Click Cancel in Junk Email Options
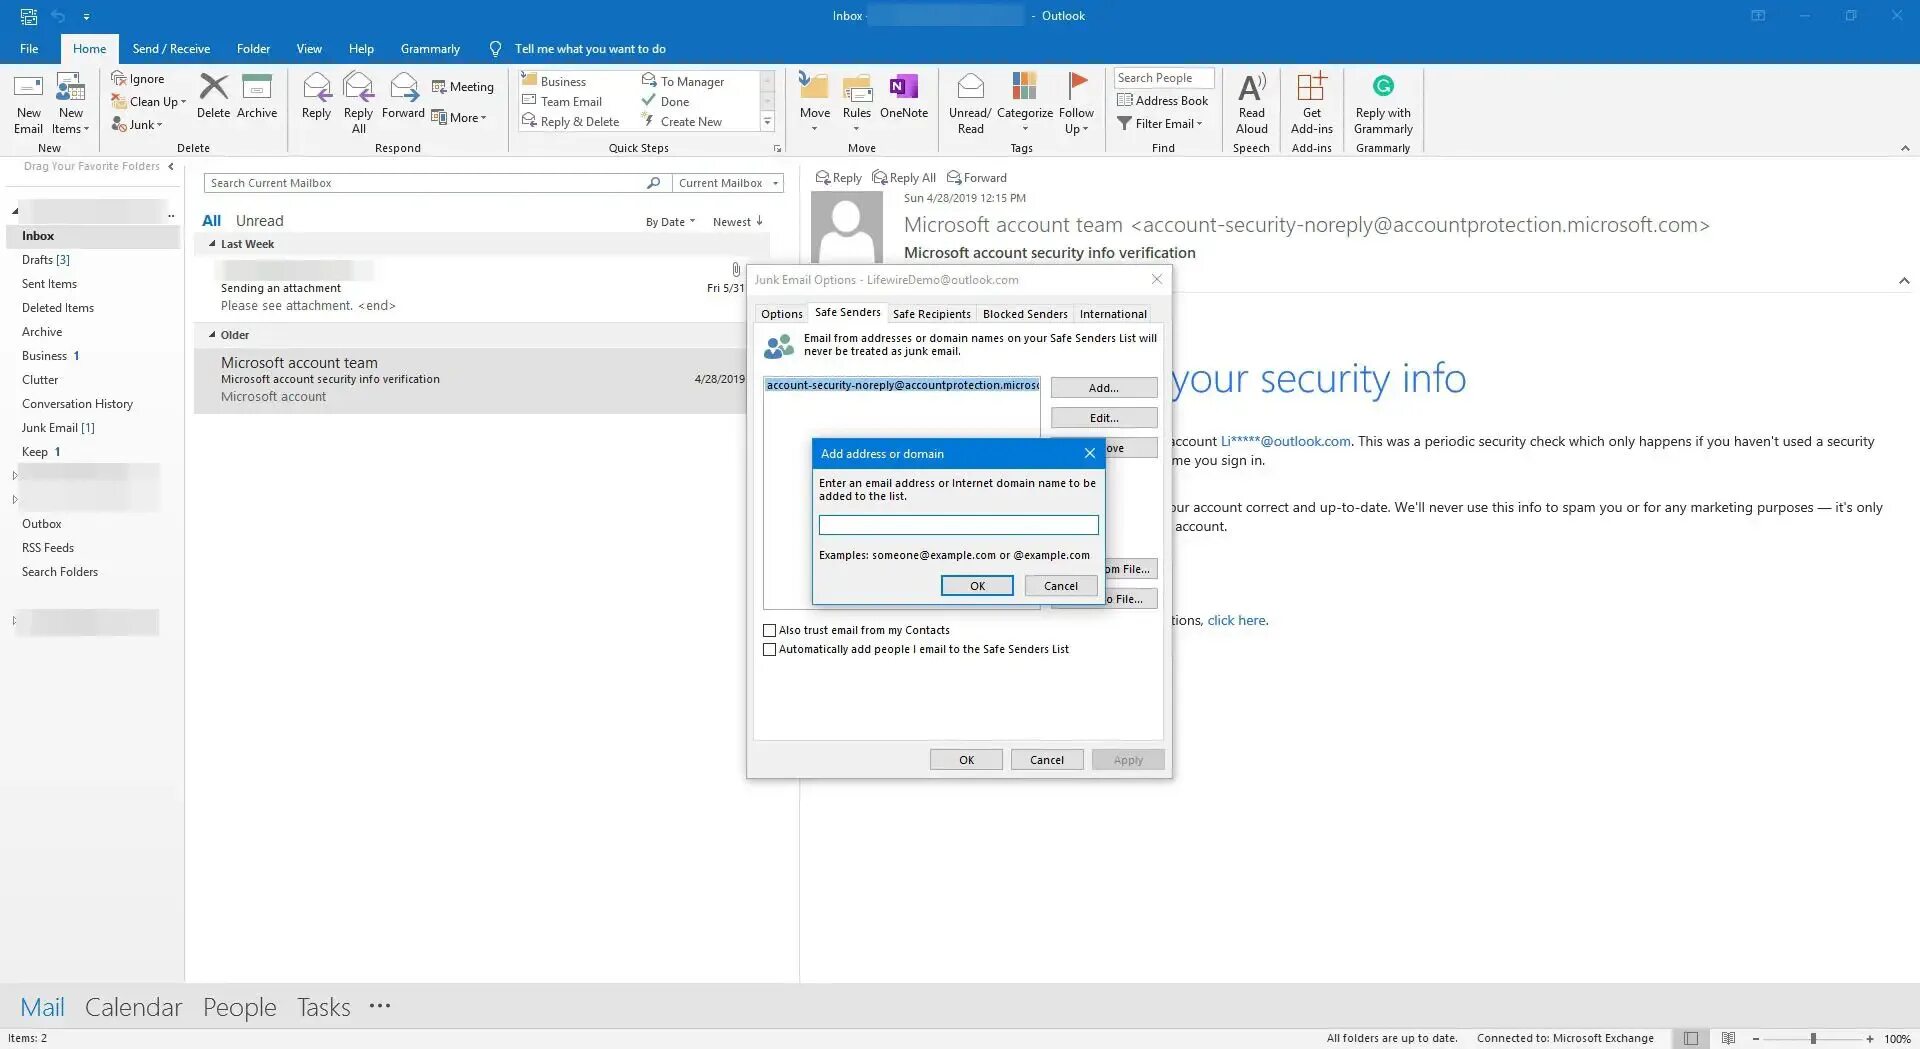Screen dimensions: 1920x1049 1047,760
